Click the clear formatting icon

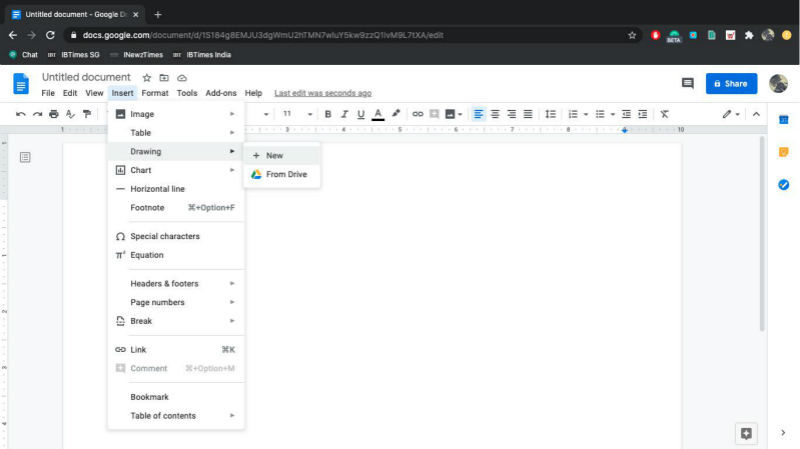pyautogui.click(x=664, y=114)
